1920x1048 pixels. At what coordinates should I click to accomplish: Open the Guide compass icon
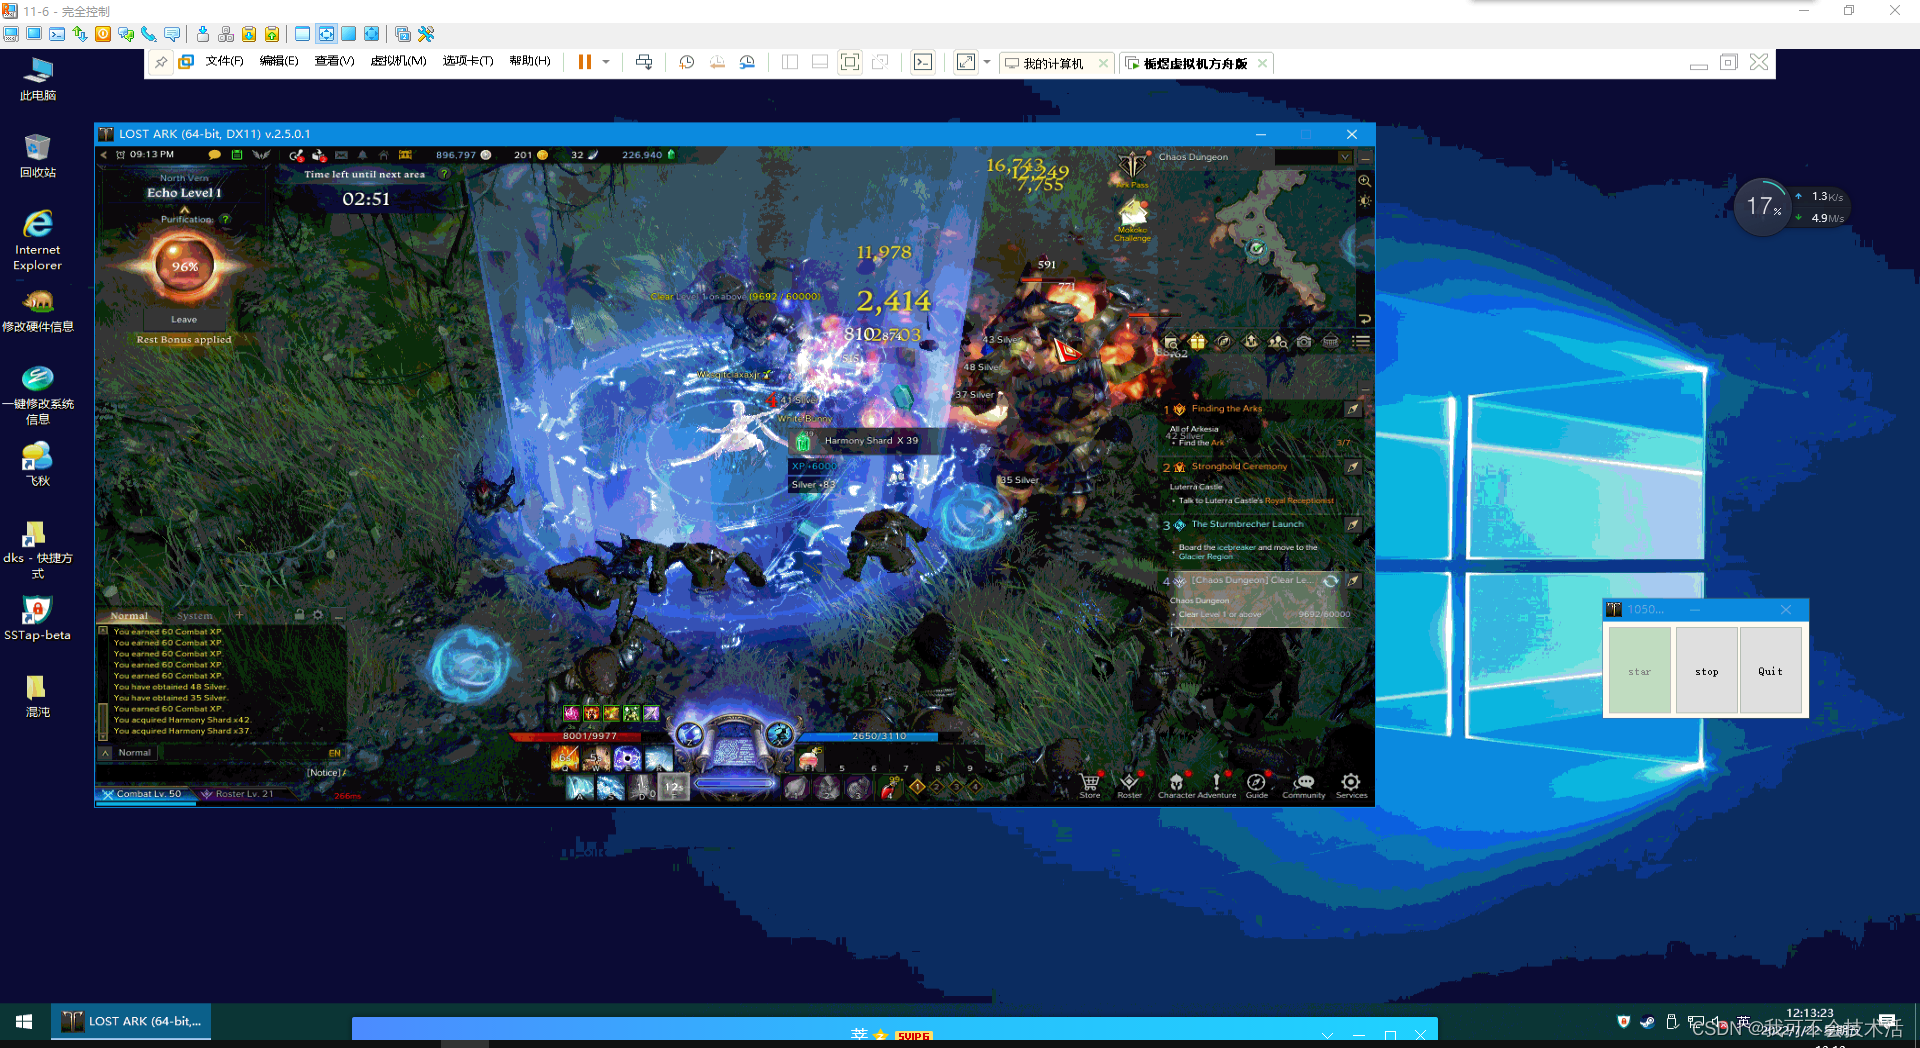[1256, 782]
